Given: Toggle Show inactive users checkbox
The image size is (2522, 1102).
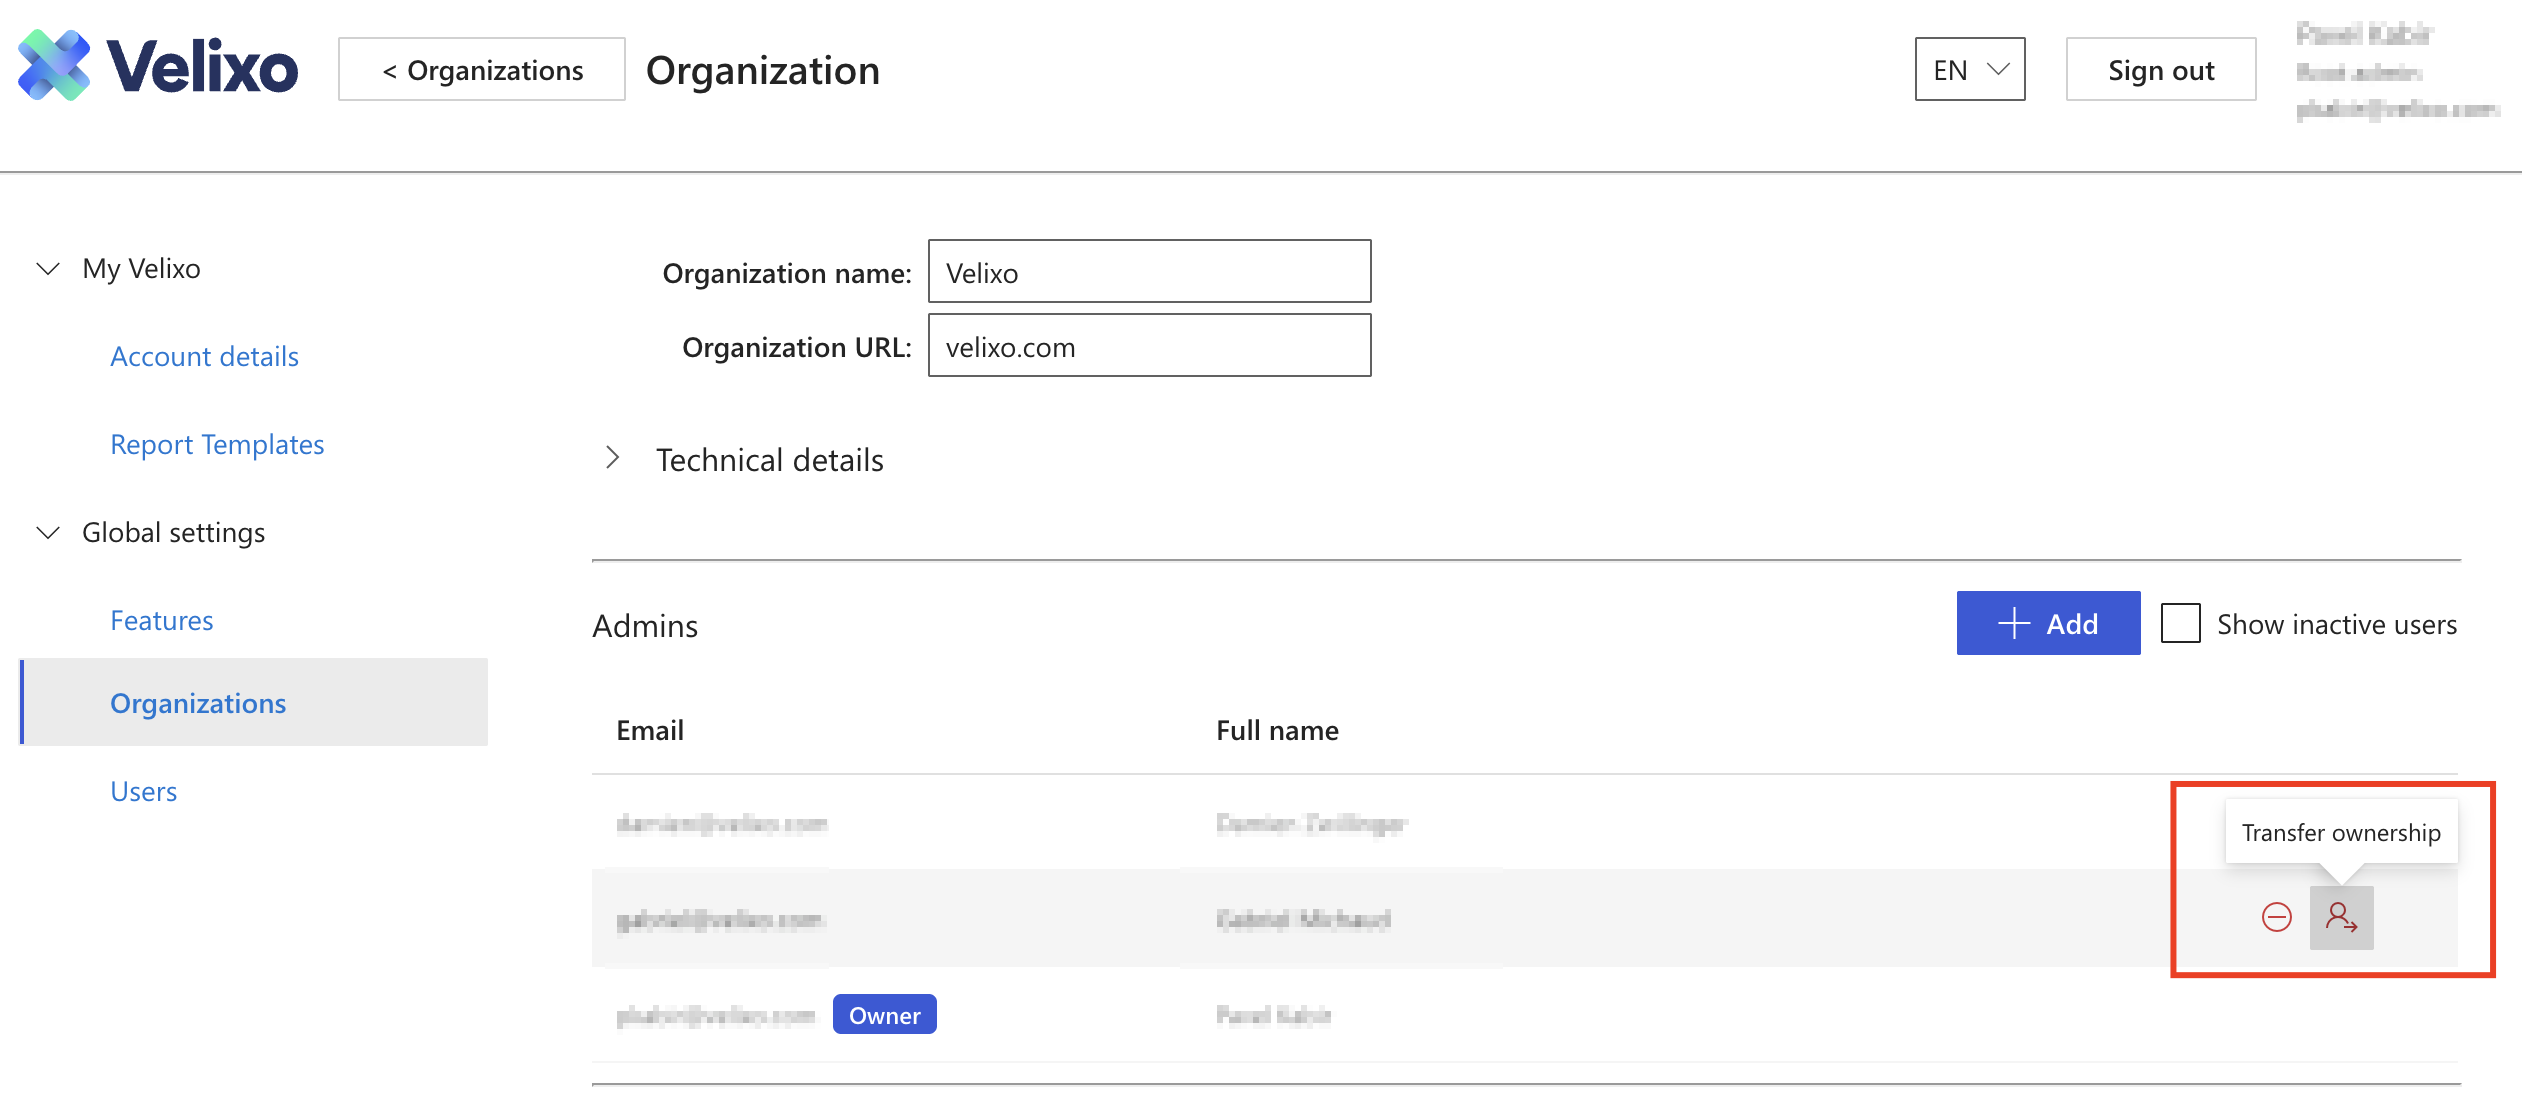Looking at the screenshot, I should point(2180,624).
